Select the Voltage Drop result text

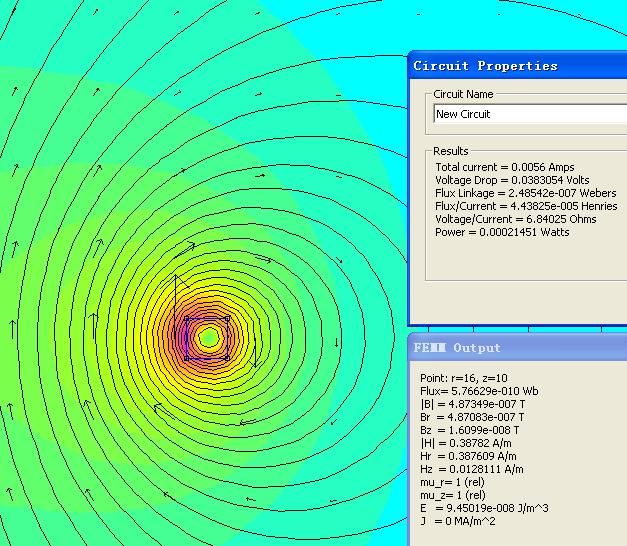512,180
